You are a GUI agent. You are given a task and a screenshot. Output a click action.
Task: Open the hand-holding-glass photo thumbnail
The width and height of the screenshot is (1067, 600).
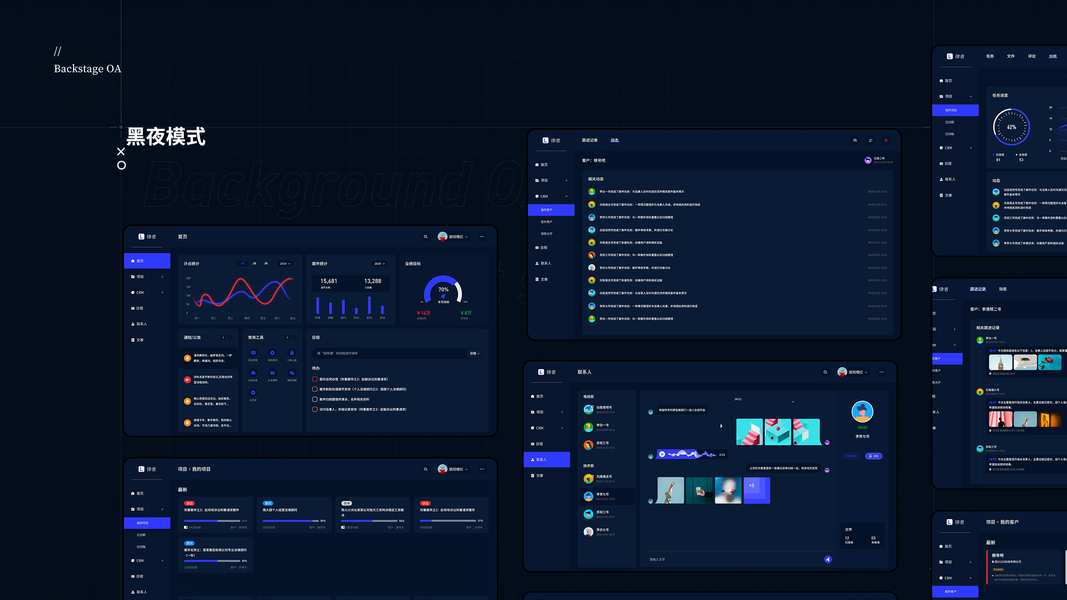(x=699, y=490)
